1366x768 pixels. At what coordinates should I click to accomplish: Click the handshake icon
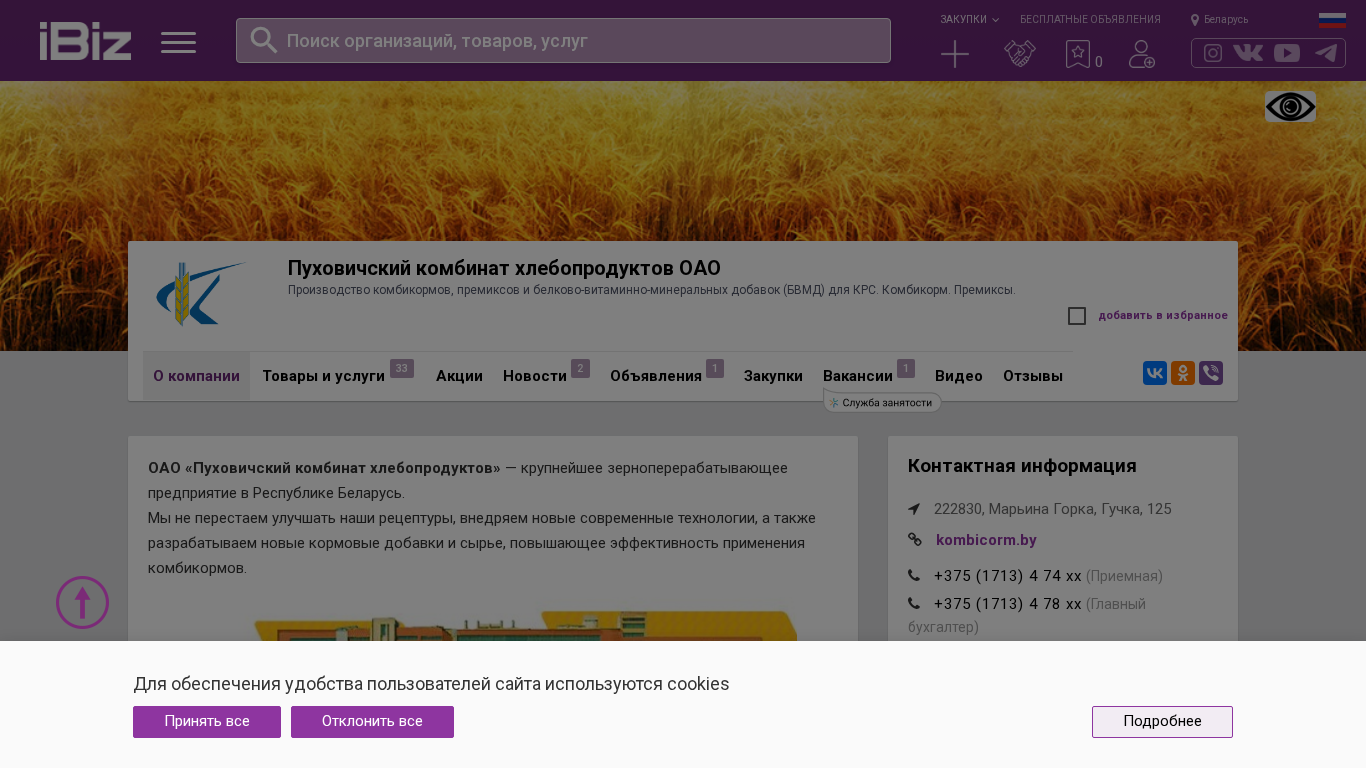pyautogui.click(x=1020, y=54)
